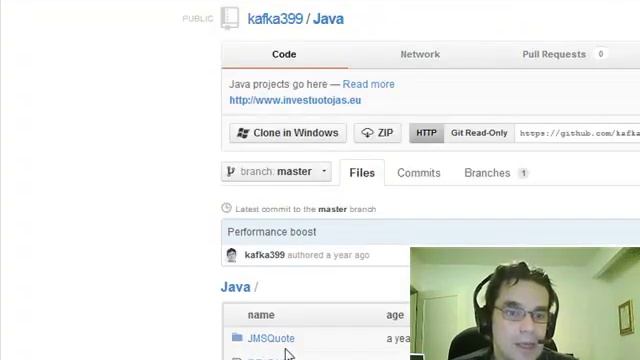Open the Branches tab
This screenshot has width=640, height=360.
(x=487, y=173)
